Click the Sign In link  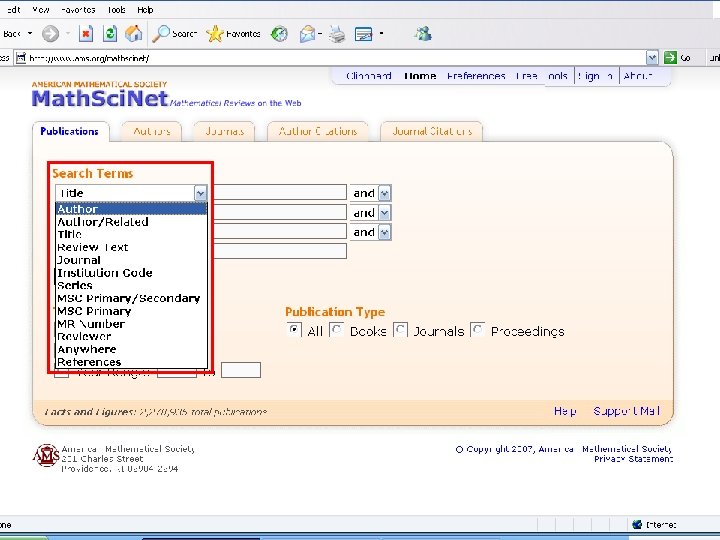tap(596, 76)
